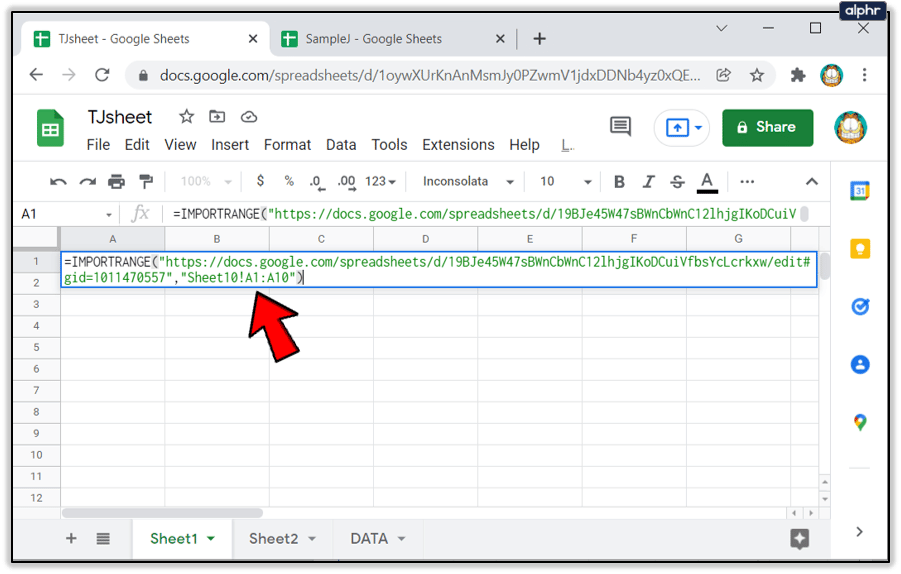Click the Print icon

117,182
